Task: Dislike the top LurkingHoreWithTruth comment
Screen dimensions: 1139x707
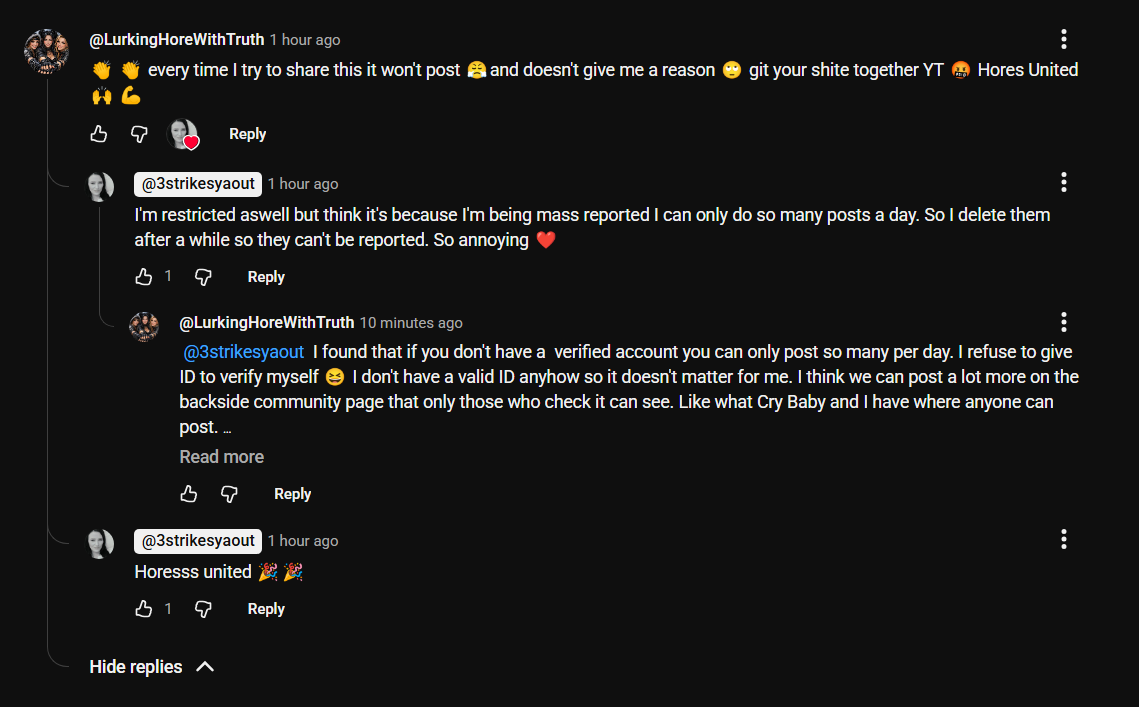Action: coord(139,134)
